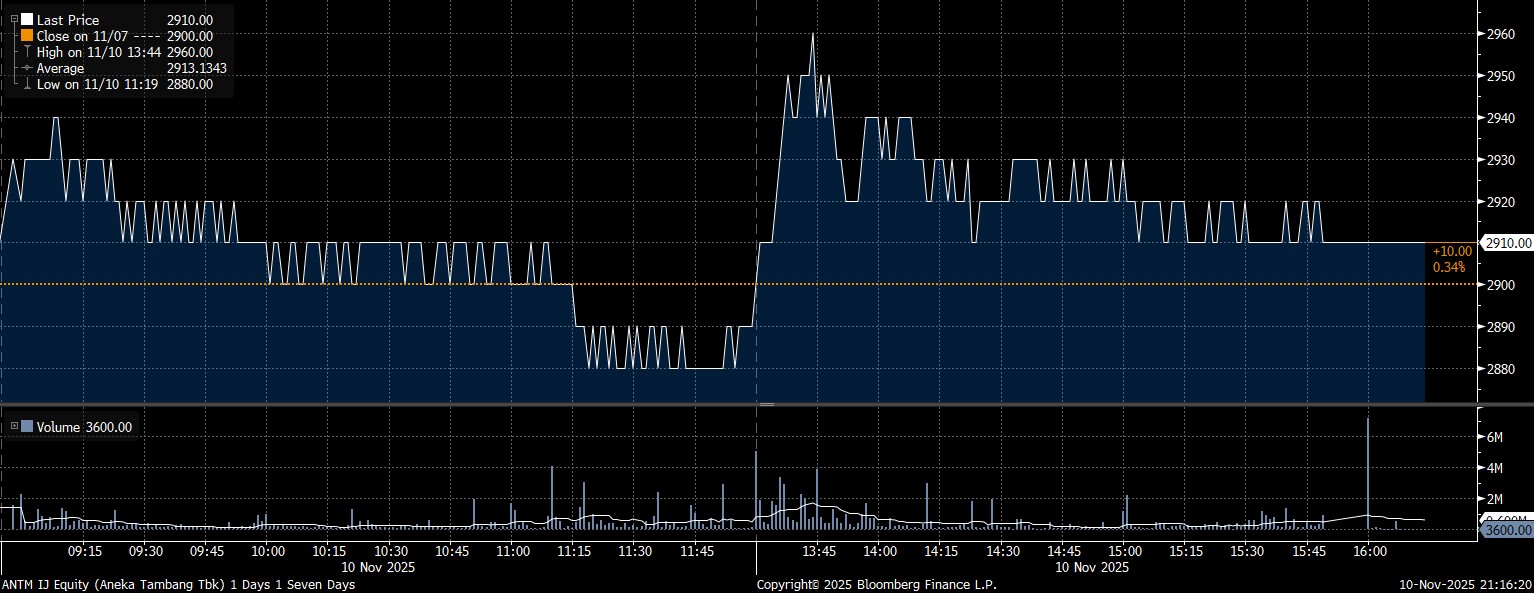Click the panel divider between price and volume
Viewport: 1534px width, 593px height.
tap(766, 404)
